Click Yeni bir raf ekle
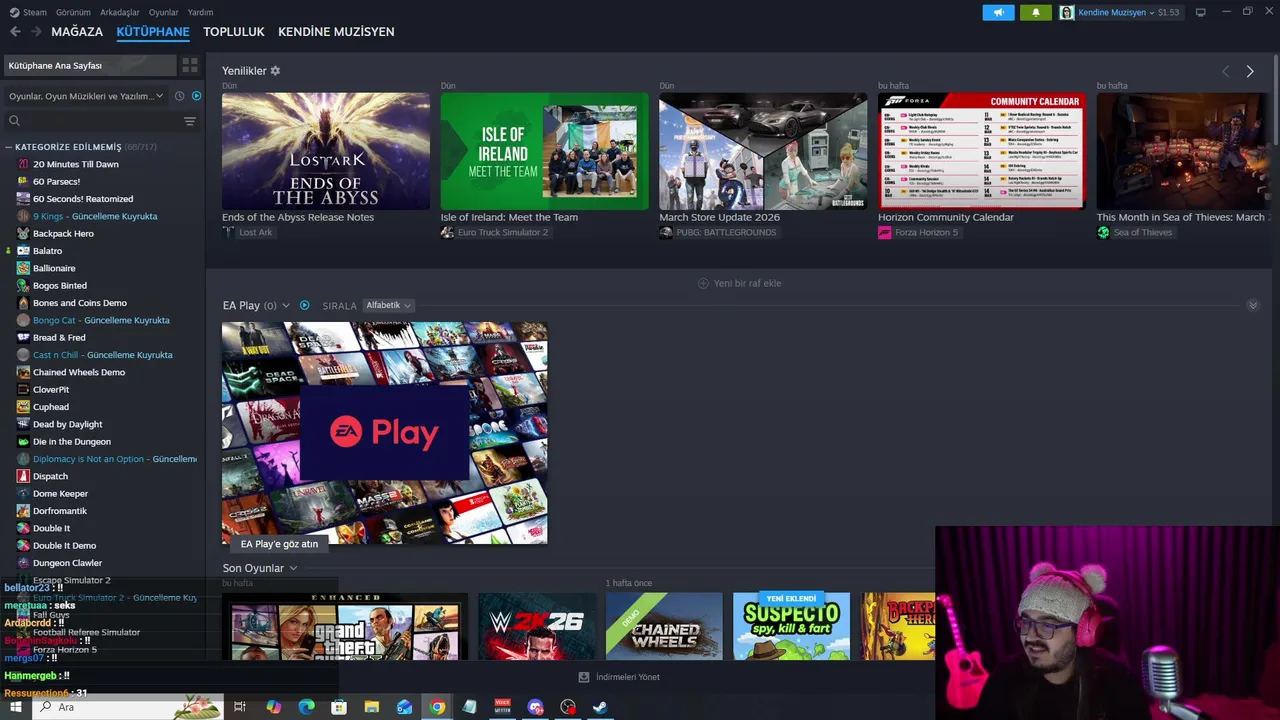1280x720 pixels. [739, 283]
